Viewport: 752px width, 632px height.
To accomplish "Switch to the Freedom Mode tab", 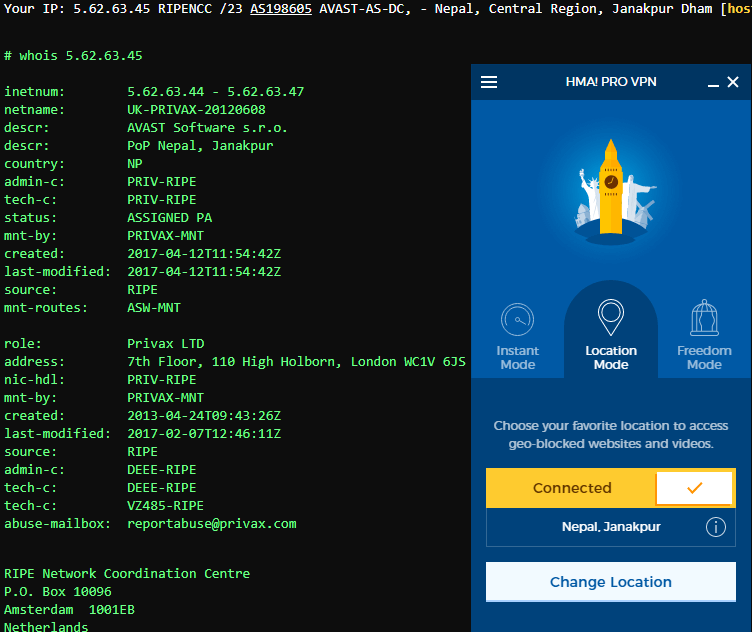I will click(x=704, y=337).
